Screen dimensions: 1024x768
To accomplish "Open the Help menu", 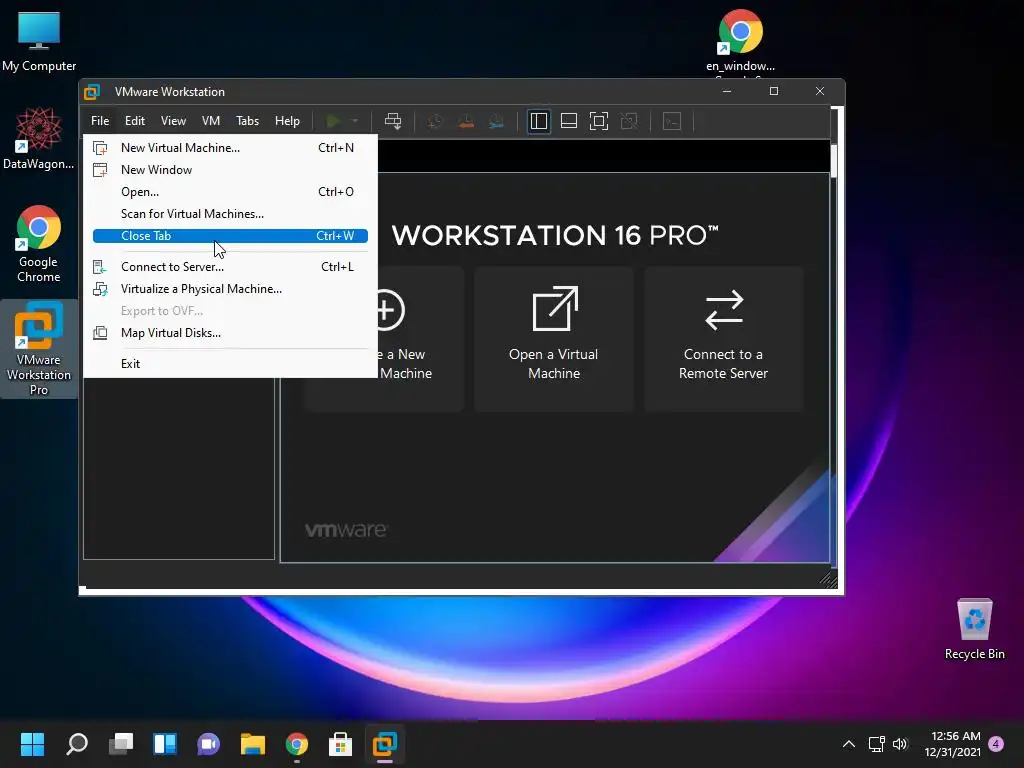I will pos(287,121).
